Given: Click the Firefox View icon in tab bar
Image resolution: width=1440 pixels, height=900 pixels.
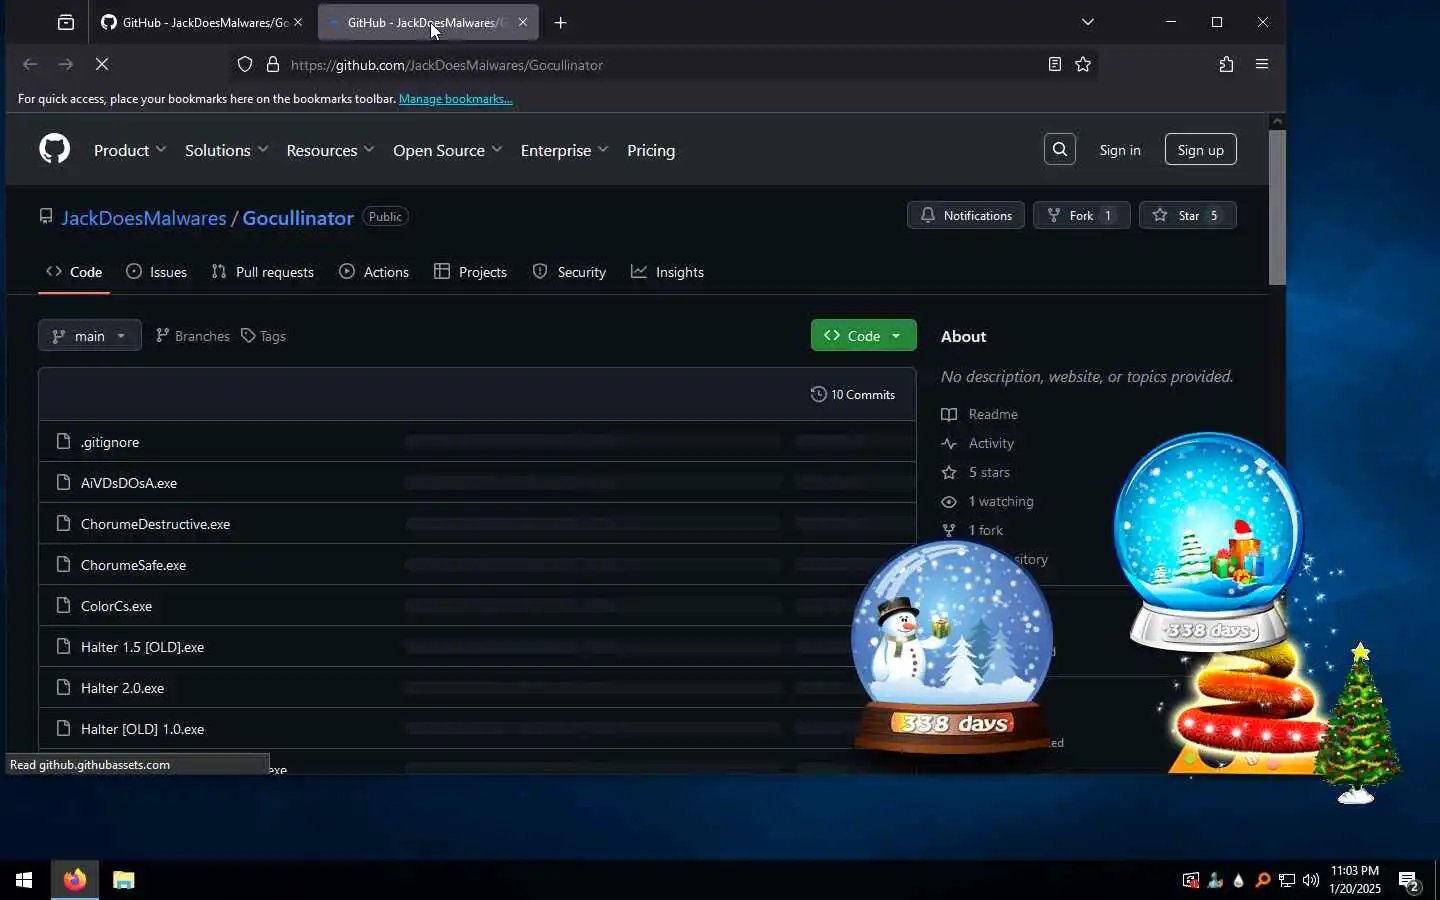Looking at the screenshot, I should [x=65, y=22].
